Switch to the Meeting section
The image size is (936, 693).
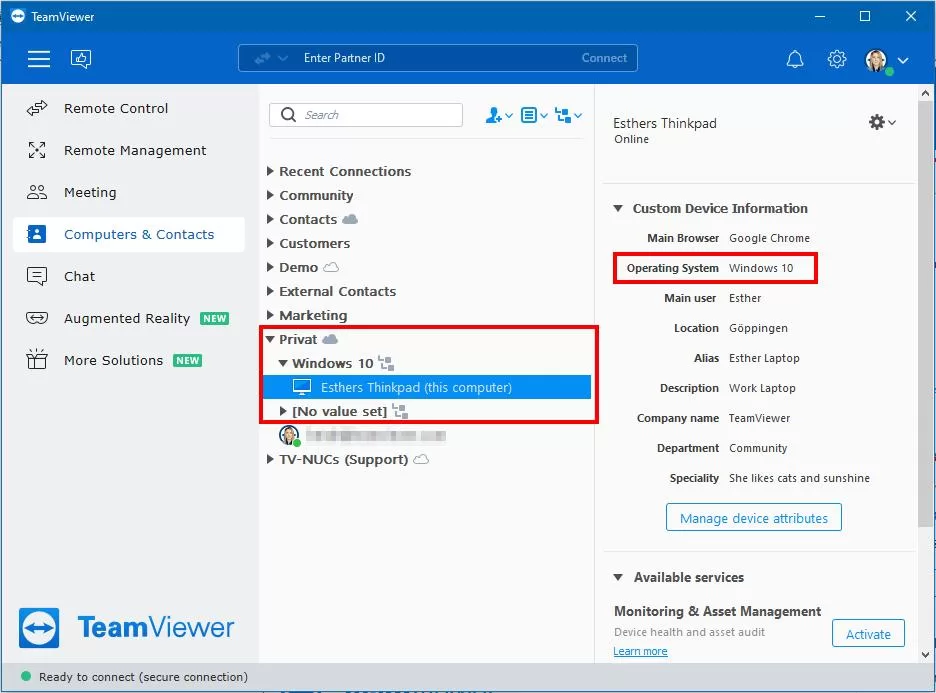click(x=90, y=193)
